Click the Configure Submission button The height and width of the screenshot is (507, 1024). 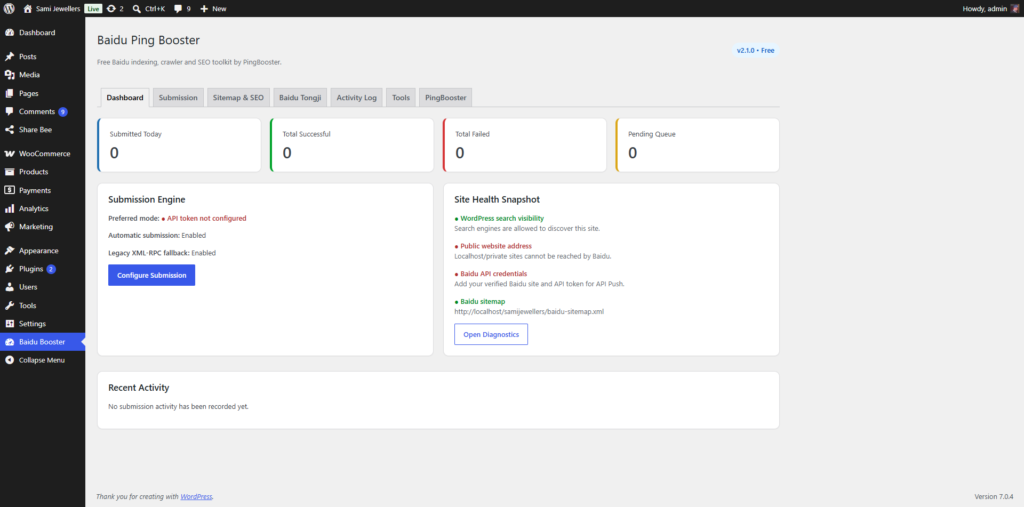coord(152,275)
